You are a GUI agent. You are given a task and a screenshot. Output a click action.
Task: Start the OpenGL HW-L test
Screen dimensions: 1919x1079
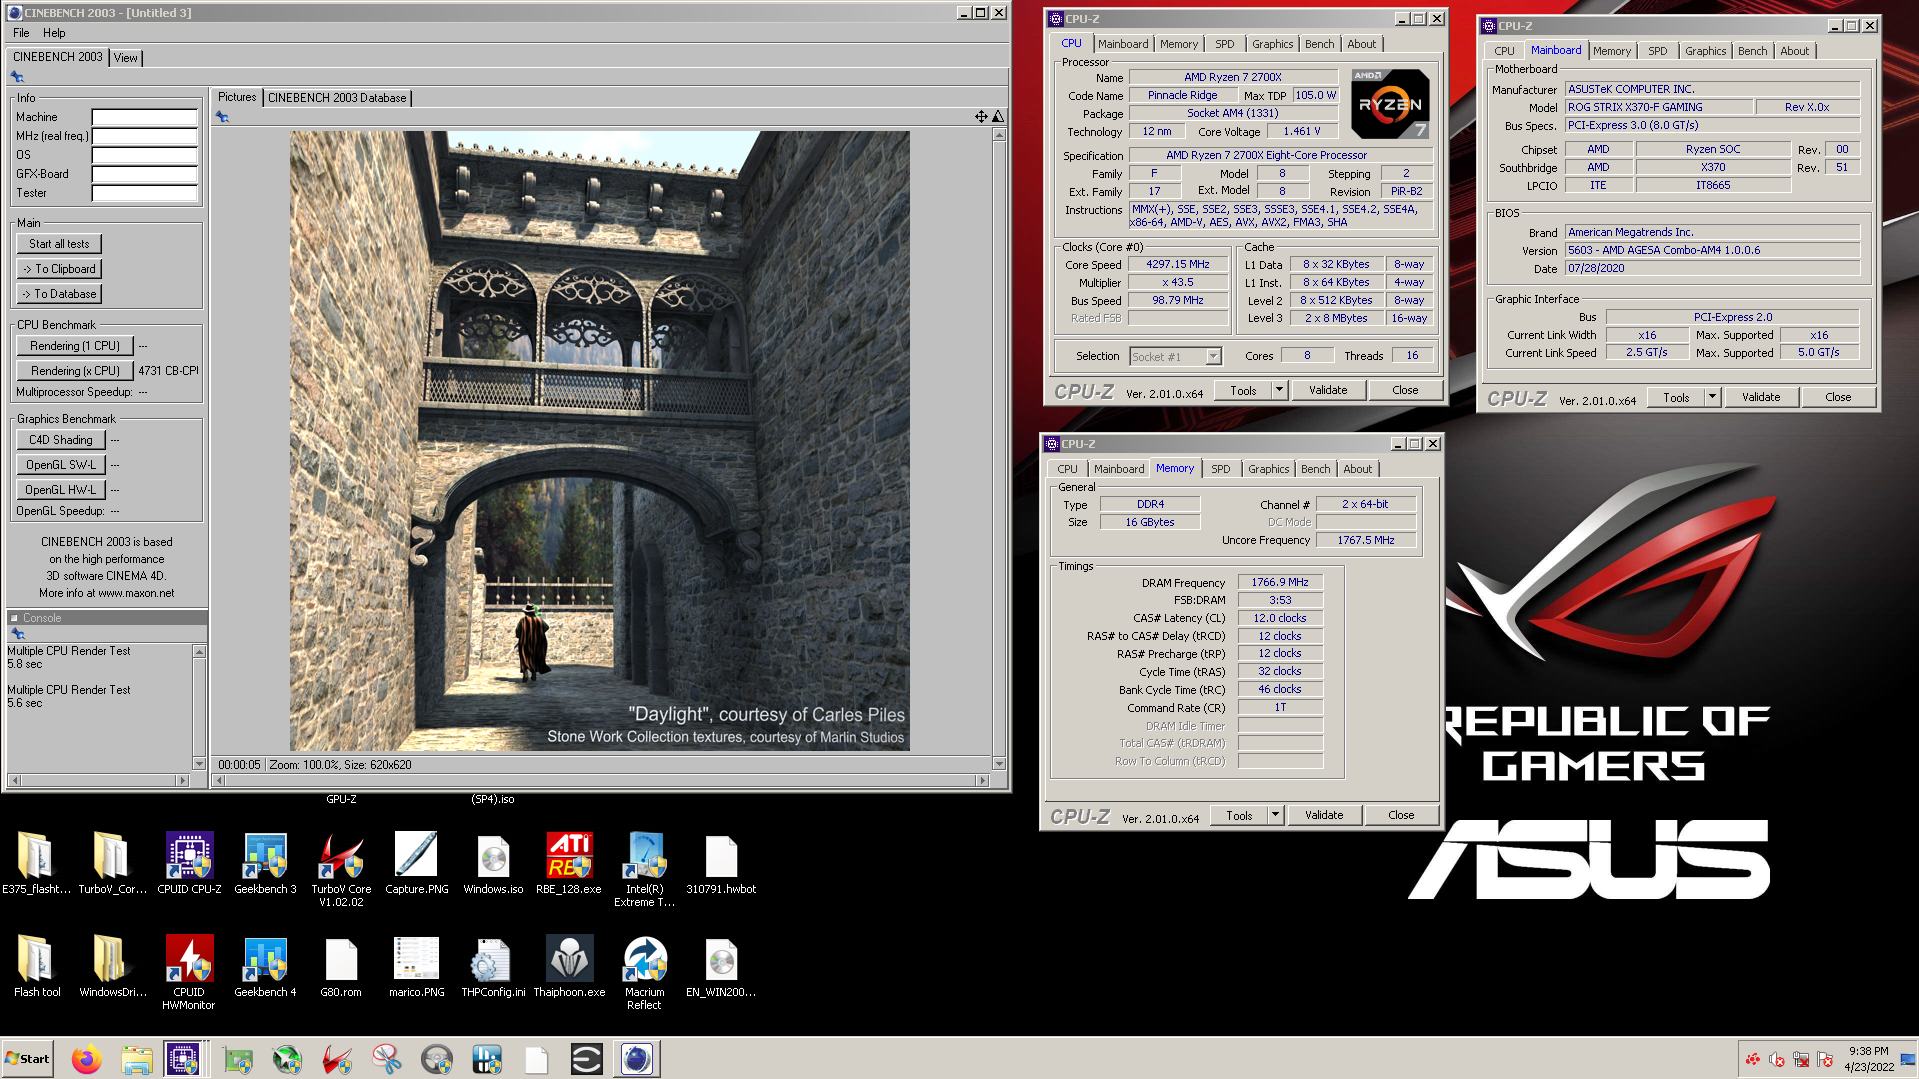[60, 490]
